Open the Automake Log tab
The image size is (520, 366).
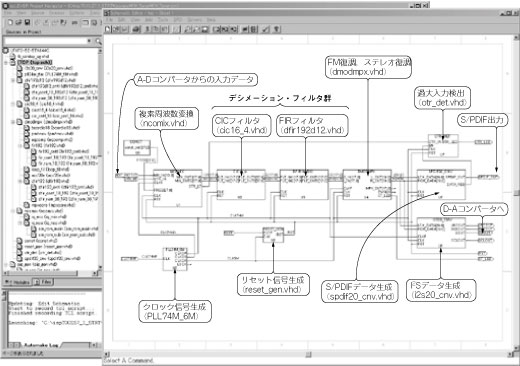40,345
